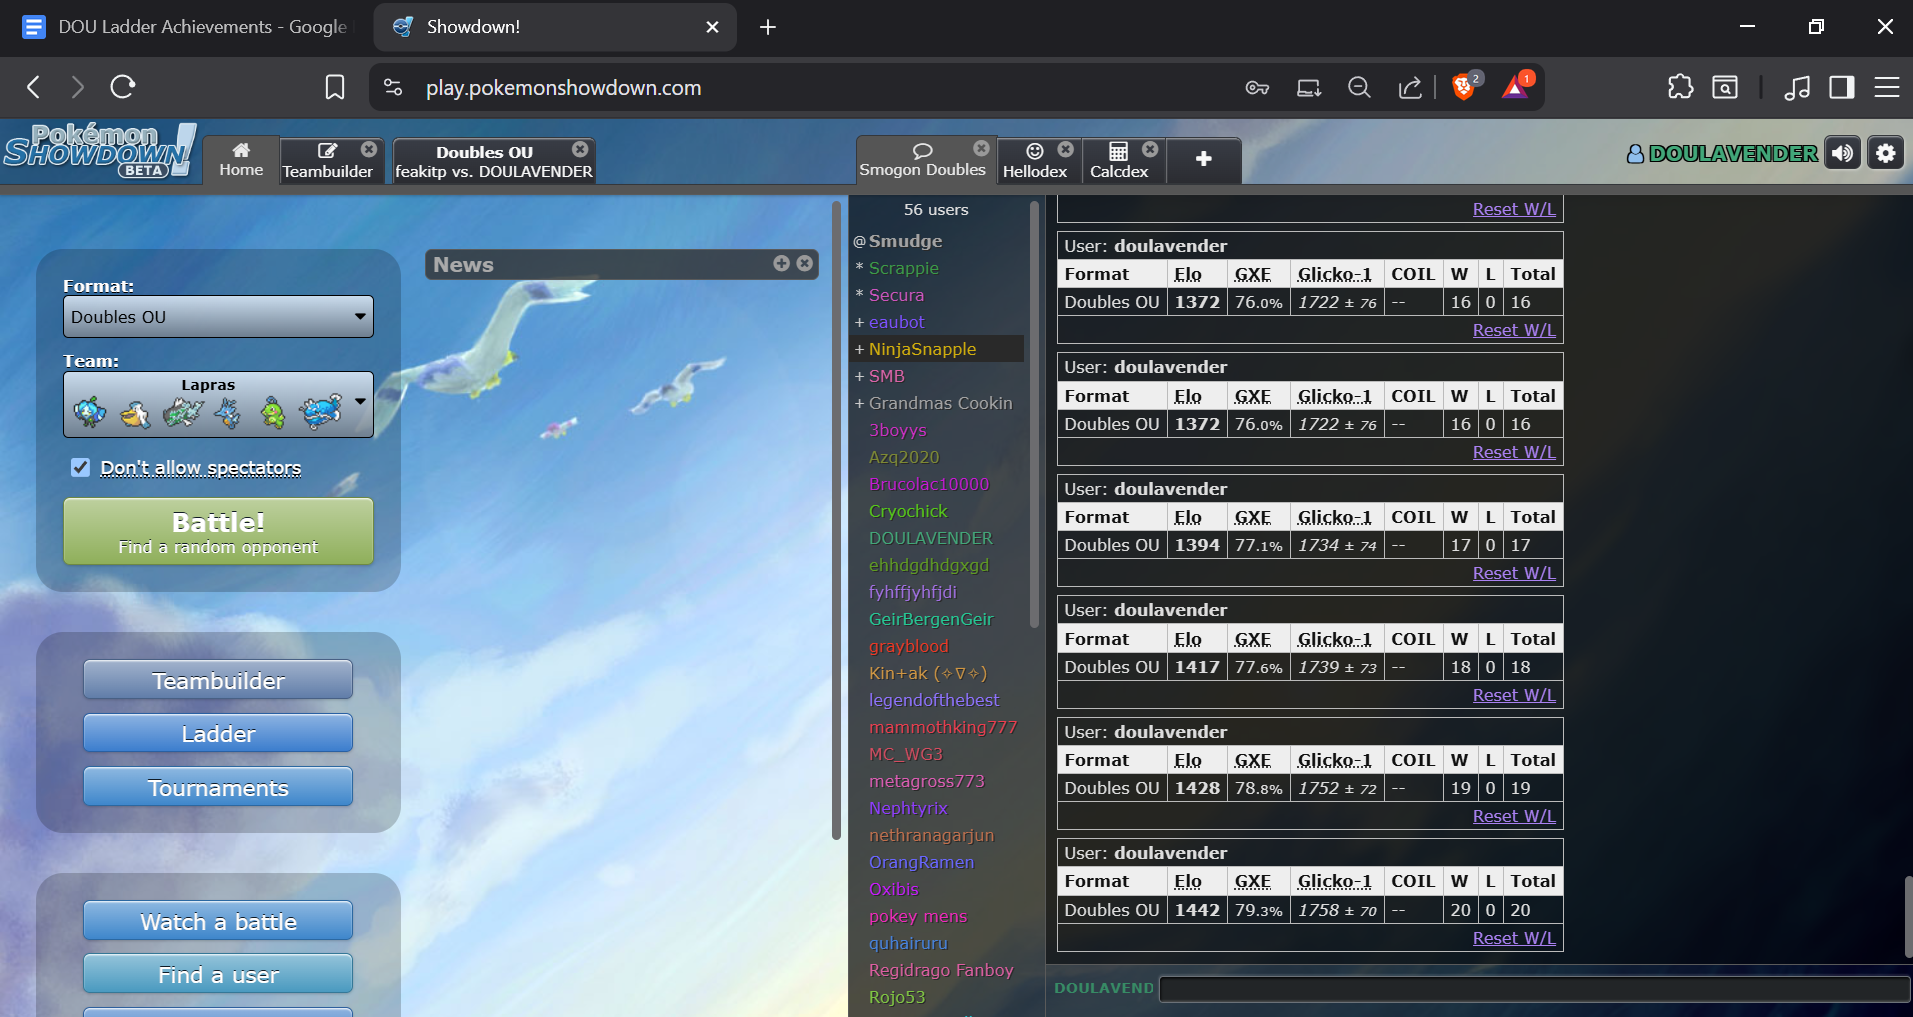Open the Tournaments button
This screenshot has height=1017, width=1913.
click(x=218, y=787)
